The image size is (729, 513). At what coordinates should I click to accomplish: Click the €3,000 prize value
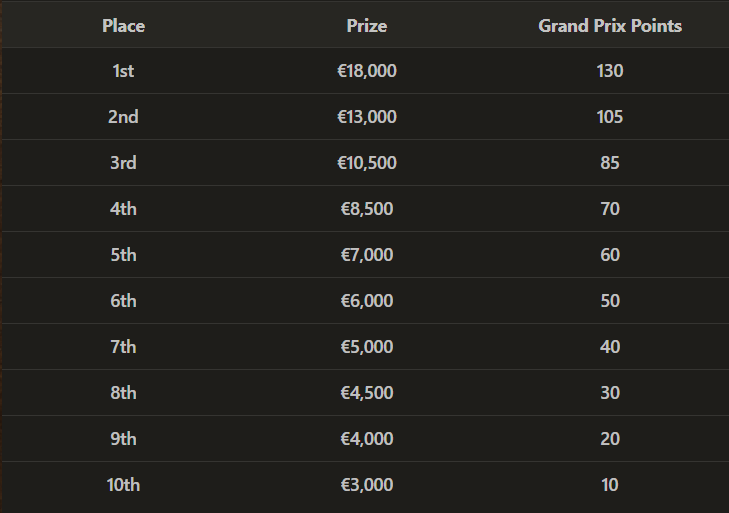point(366,485)
